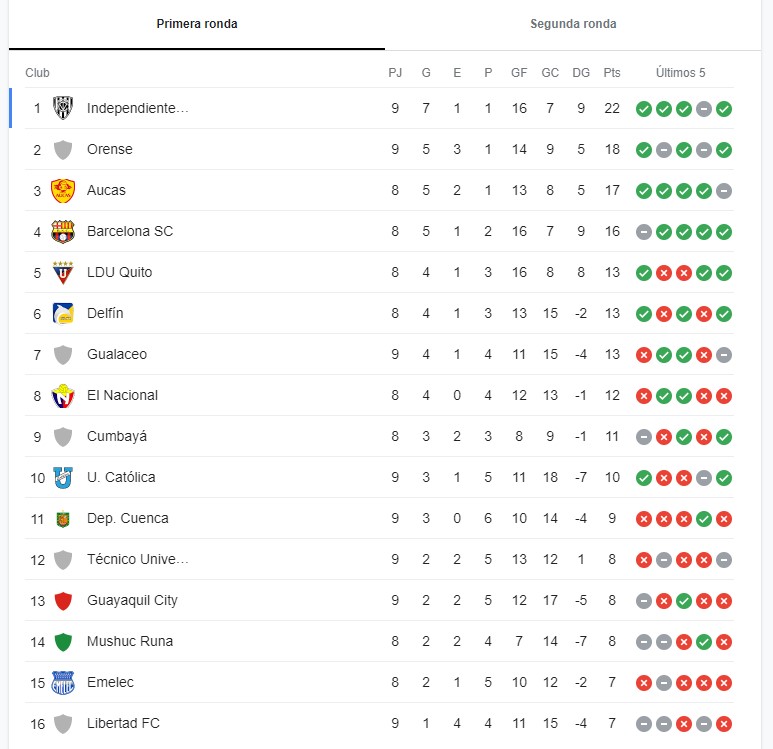This screenshot has height=749, width=773.
Task: Click the U. Católica club crest
Action: point(63,477)
